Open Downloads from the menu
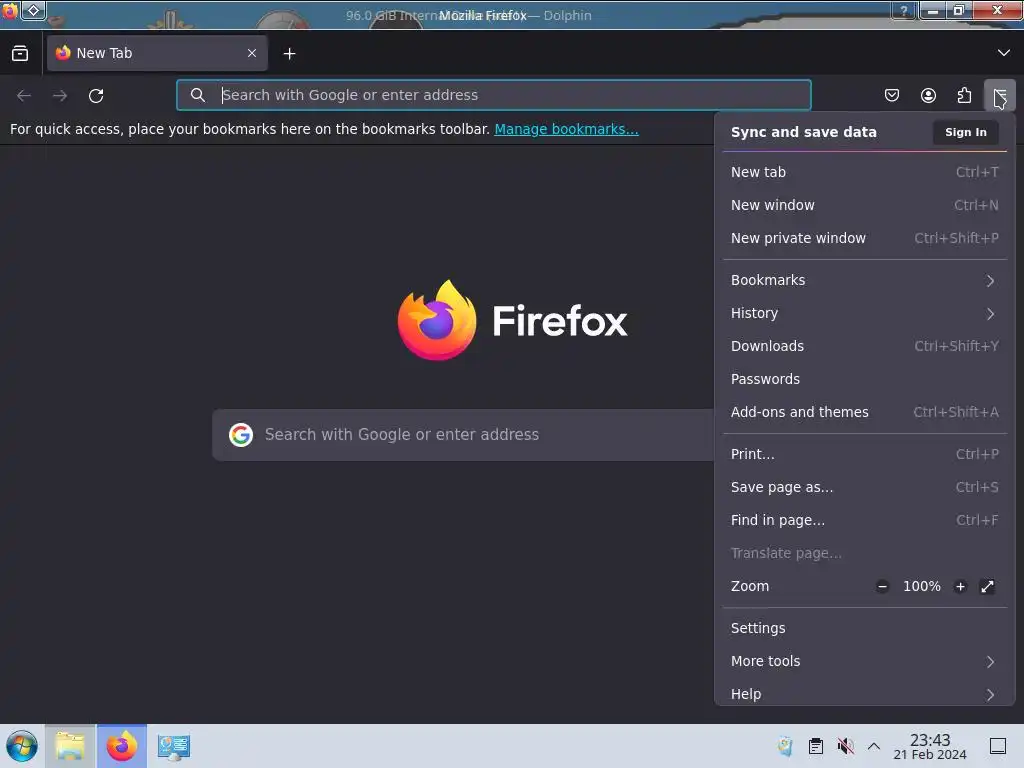 pyautogui.click(x=865, y=346)
